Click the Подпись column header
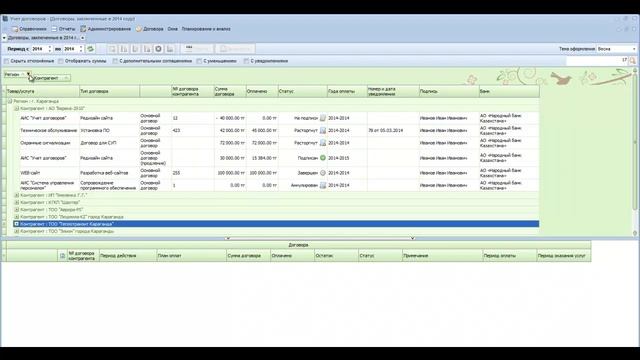640x360 pixels. coord(449,91)
